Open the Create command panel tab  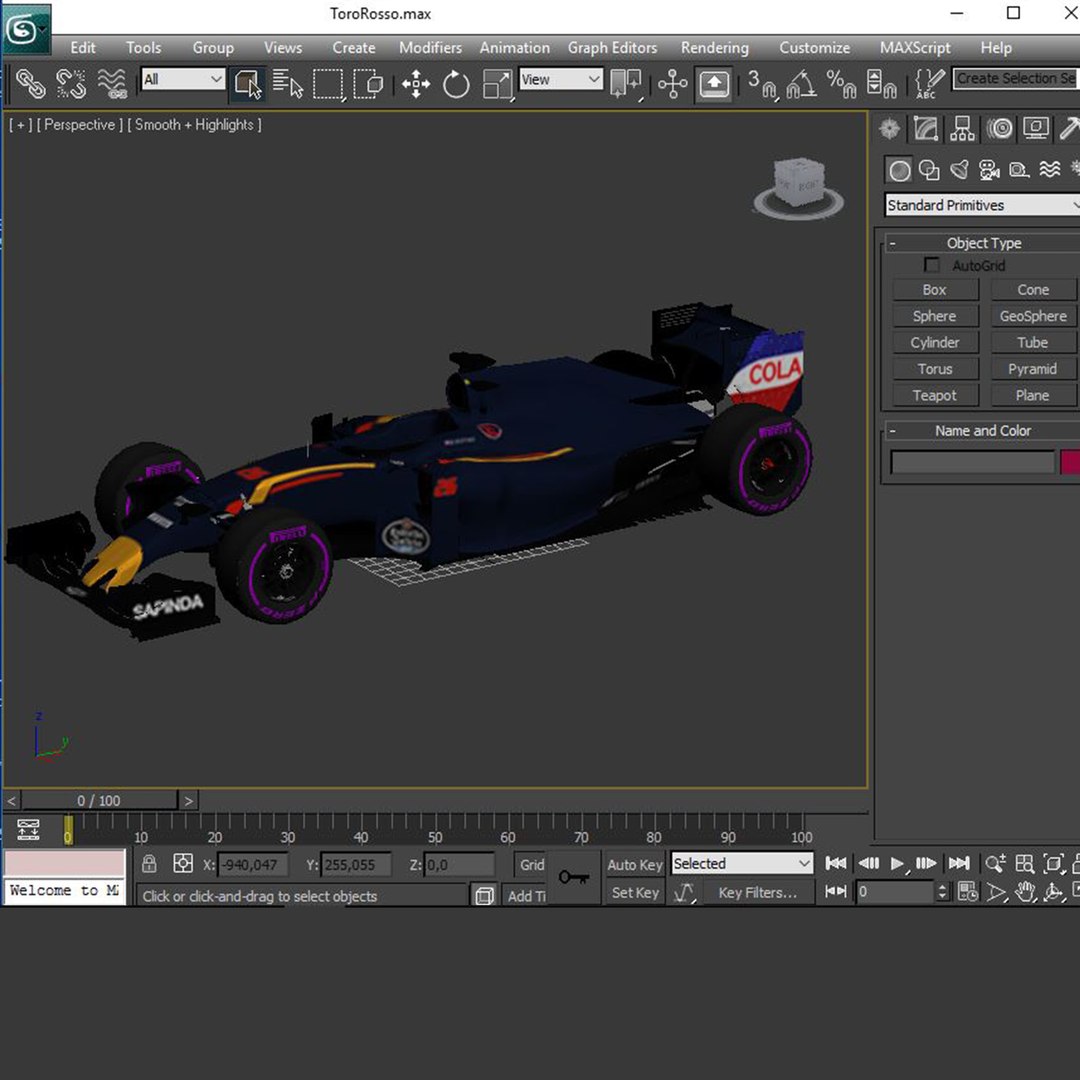pos(889,129)
